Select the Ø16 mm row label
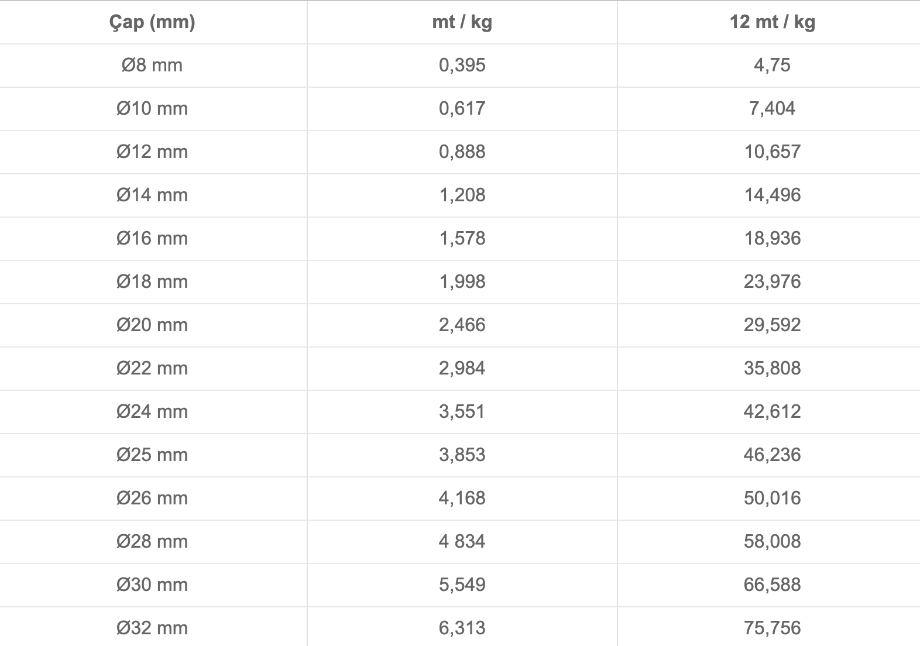 pyautogui.click(x=152, y=238)
